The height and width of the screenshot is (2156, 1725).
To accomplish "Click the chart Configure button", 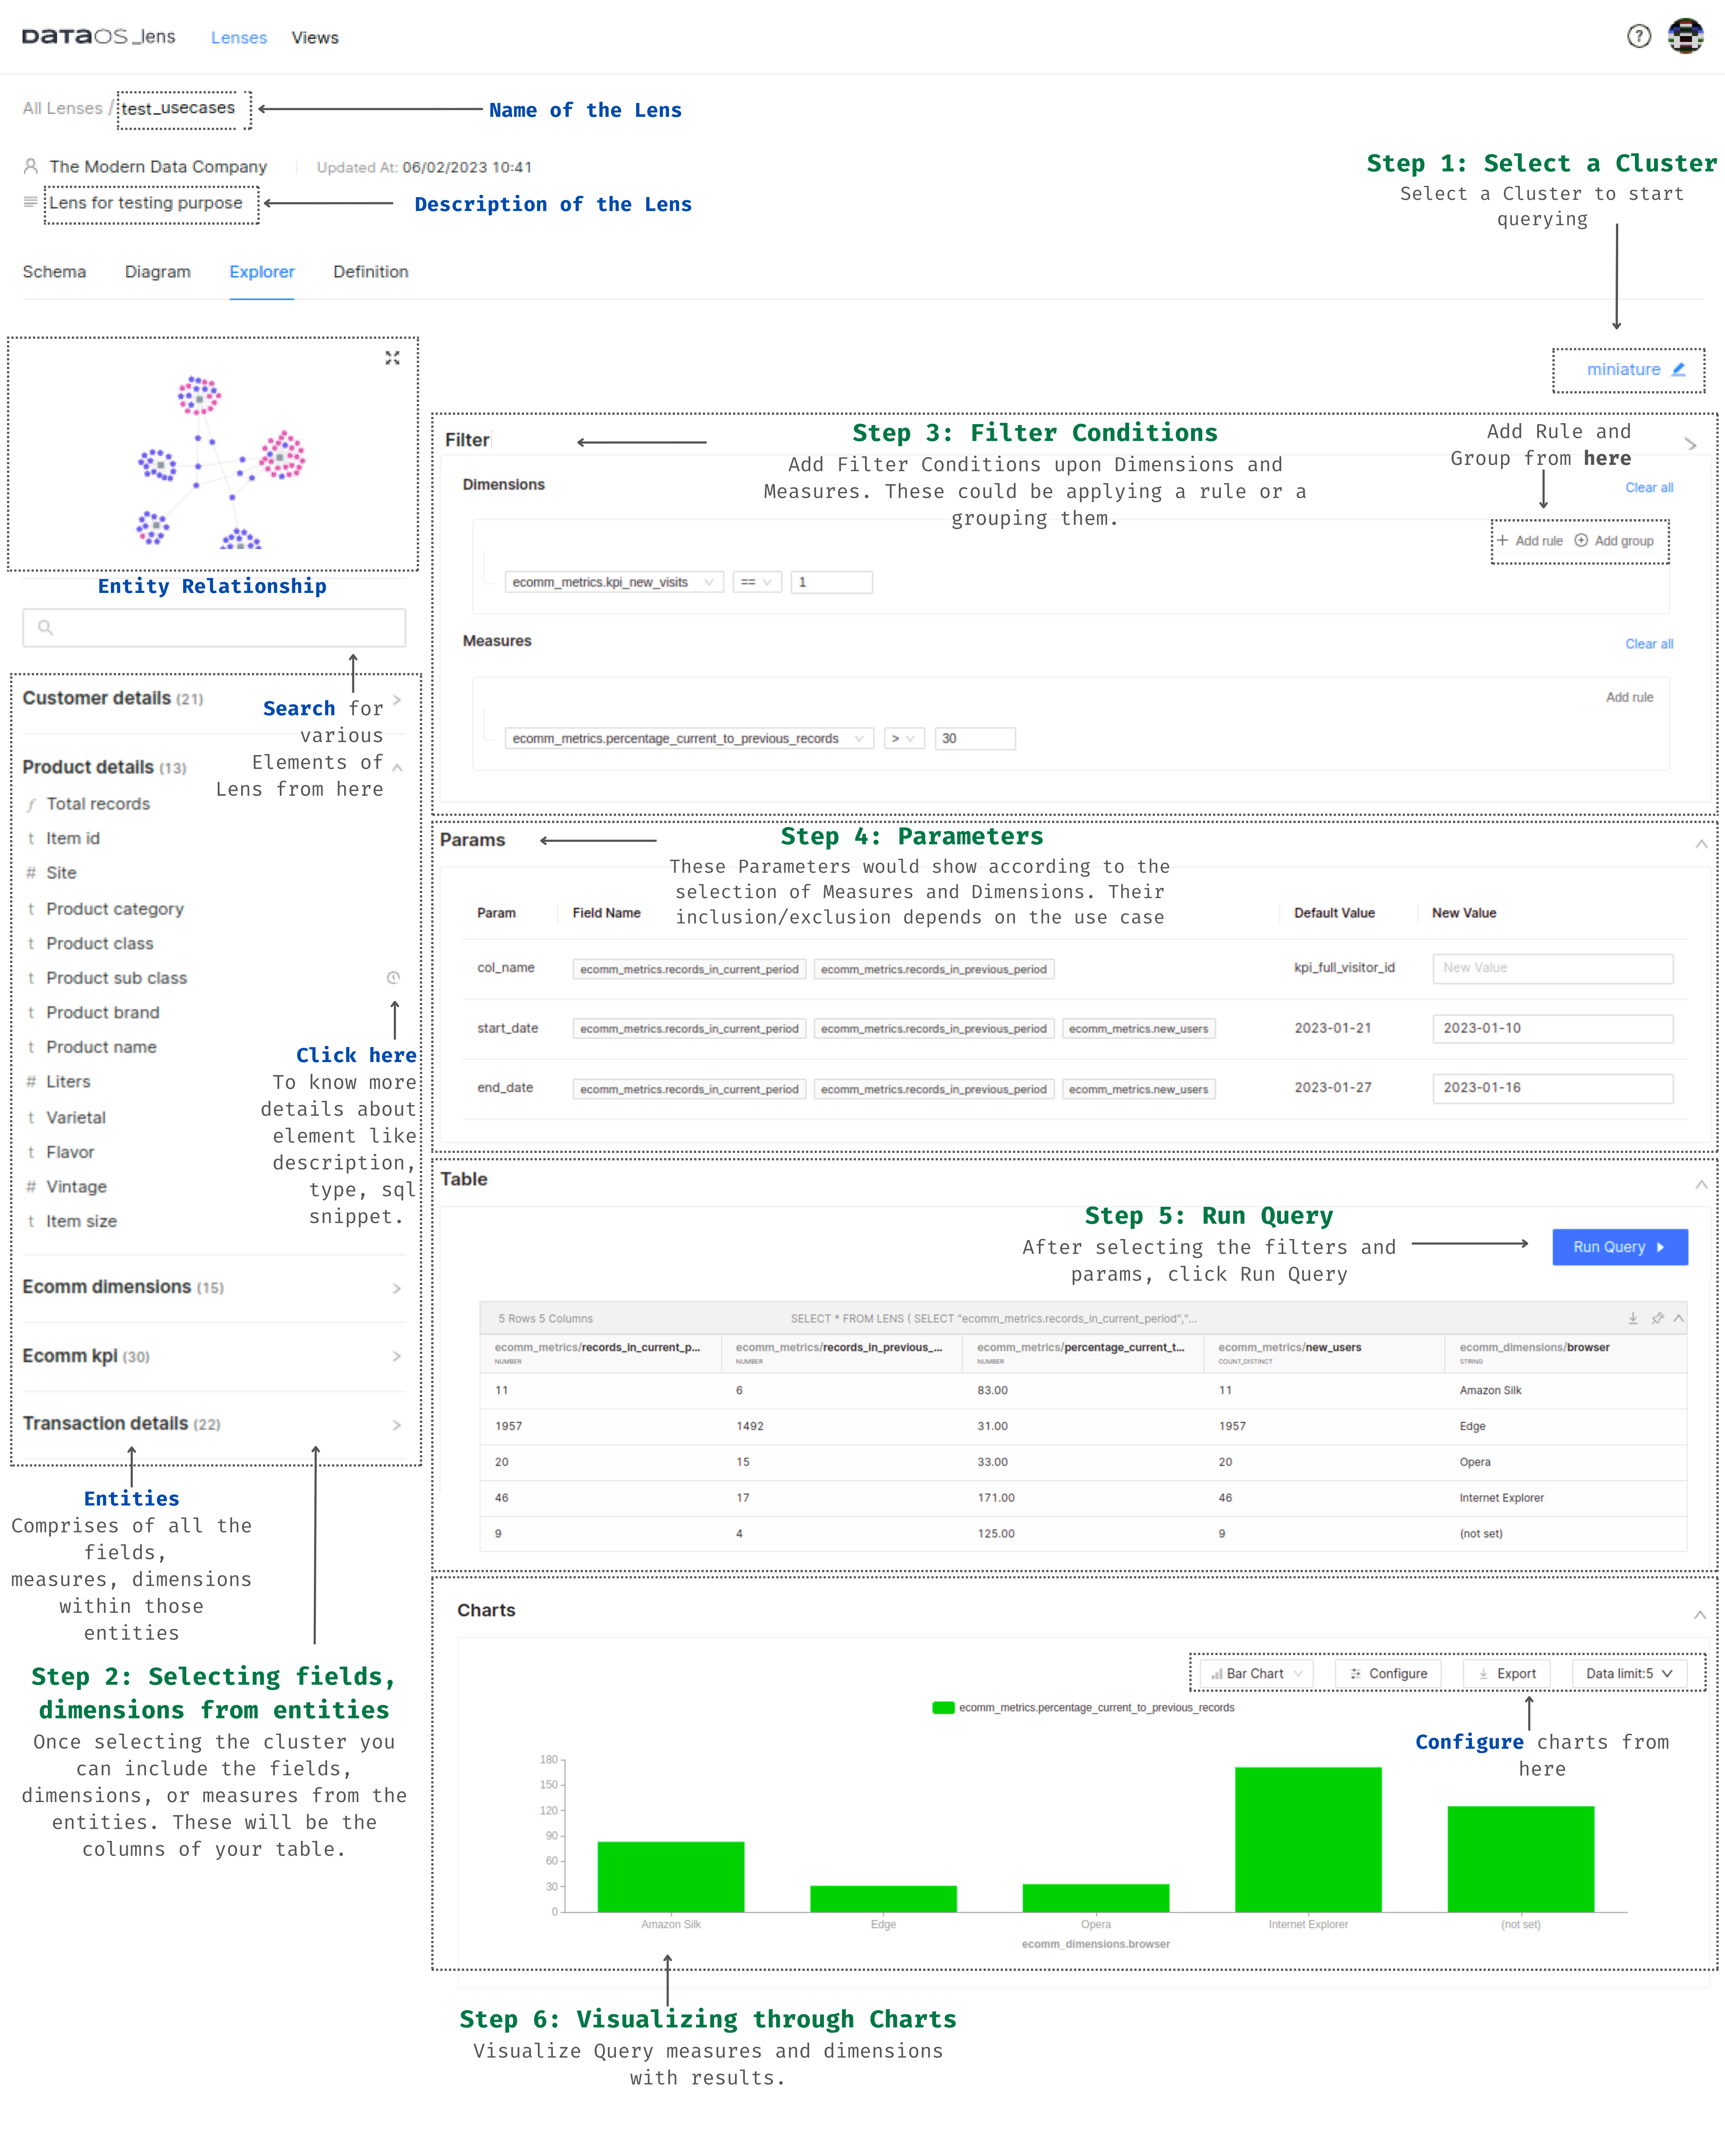I will click(x=1388, y=1673).
